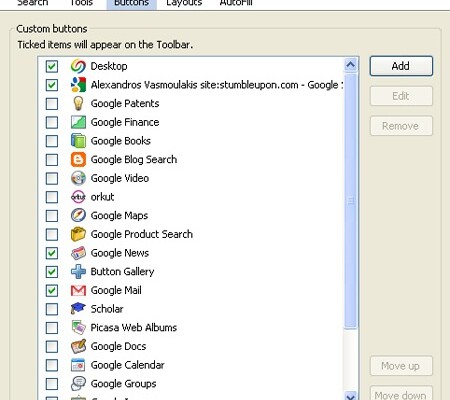Click the orkut logo icon

pos(78,197)
